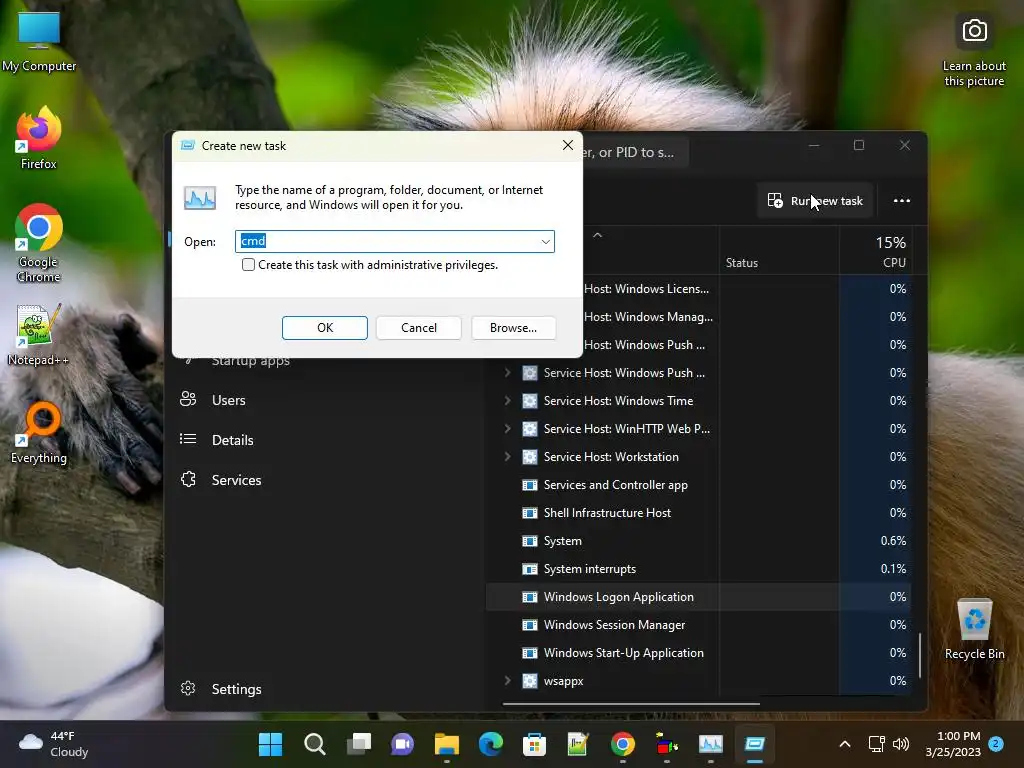
Task: Click the Services puzzle icon
Action: [188, 479]
